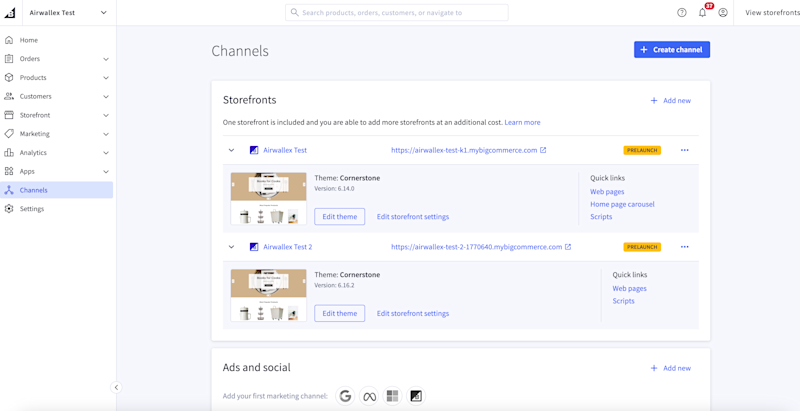
Task: Click the Cornerstone 6.16.2 theme thumbnail
Action: (x=268, y=295)
